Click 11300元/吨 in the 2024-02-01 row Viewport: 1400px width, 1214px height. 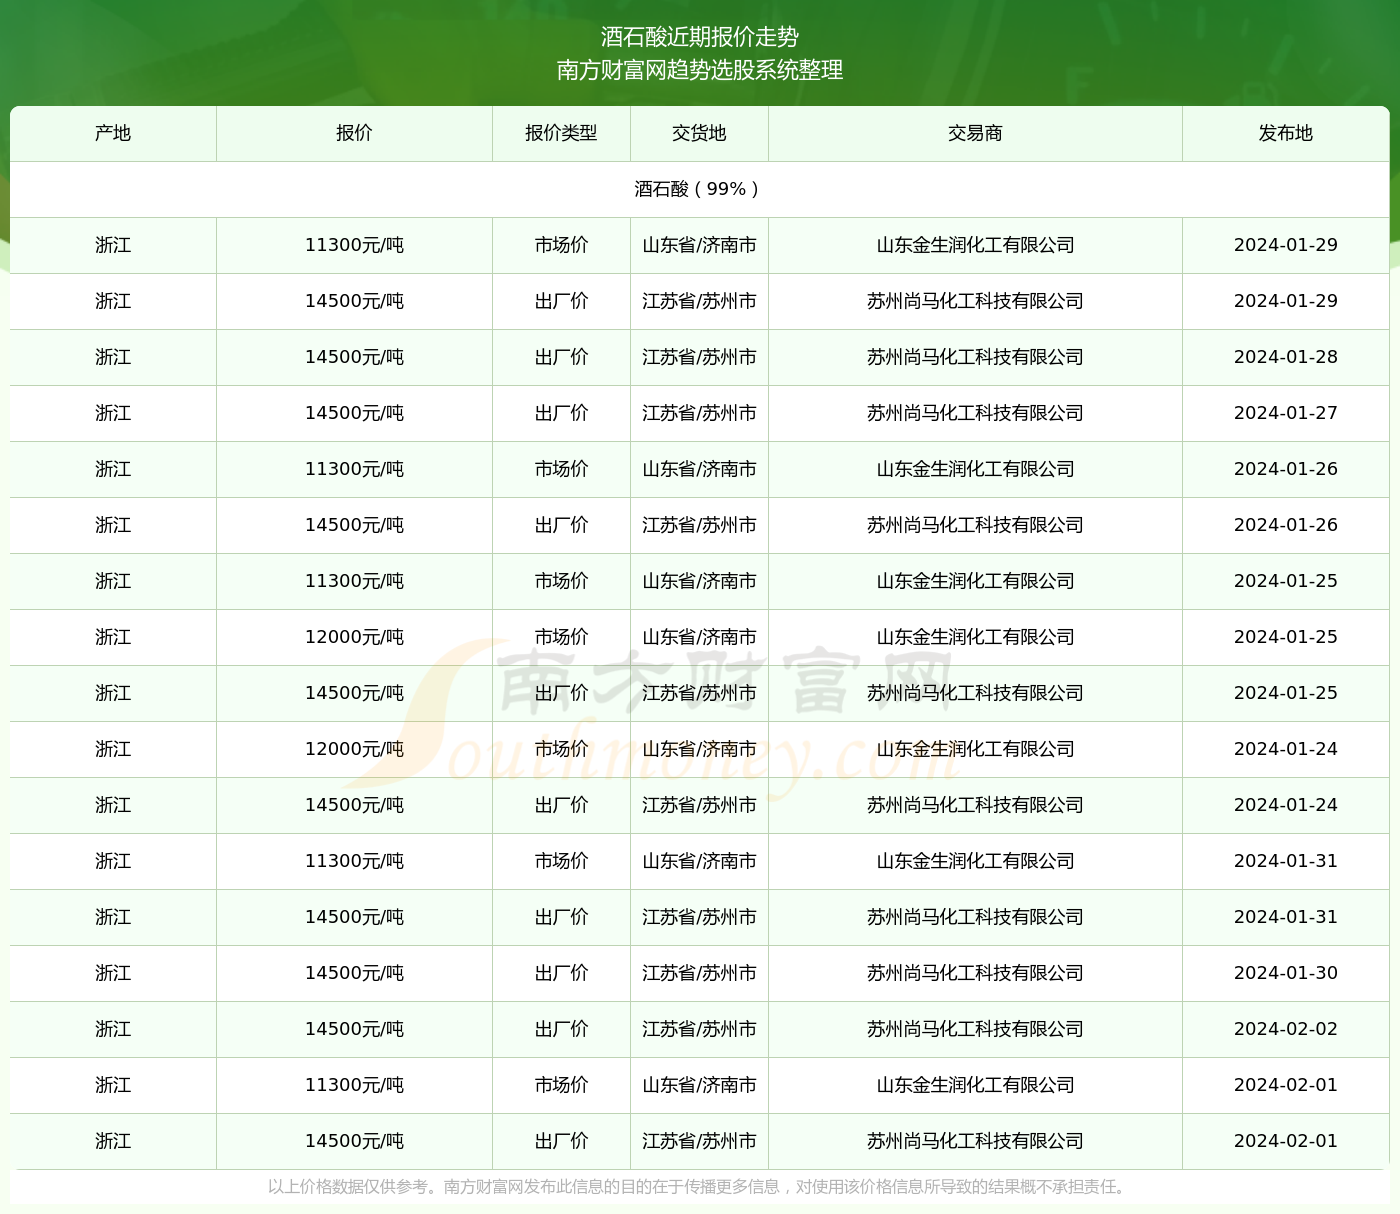[354, 1085]
